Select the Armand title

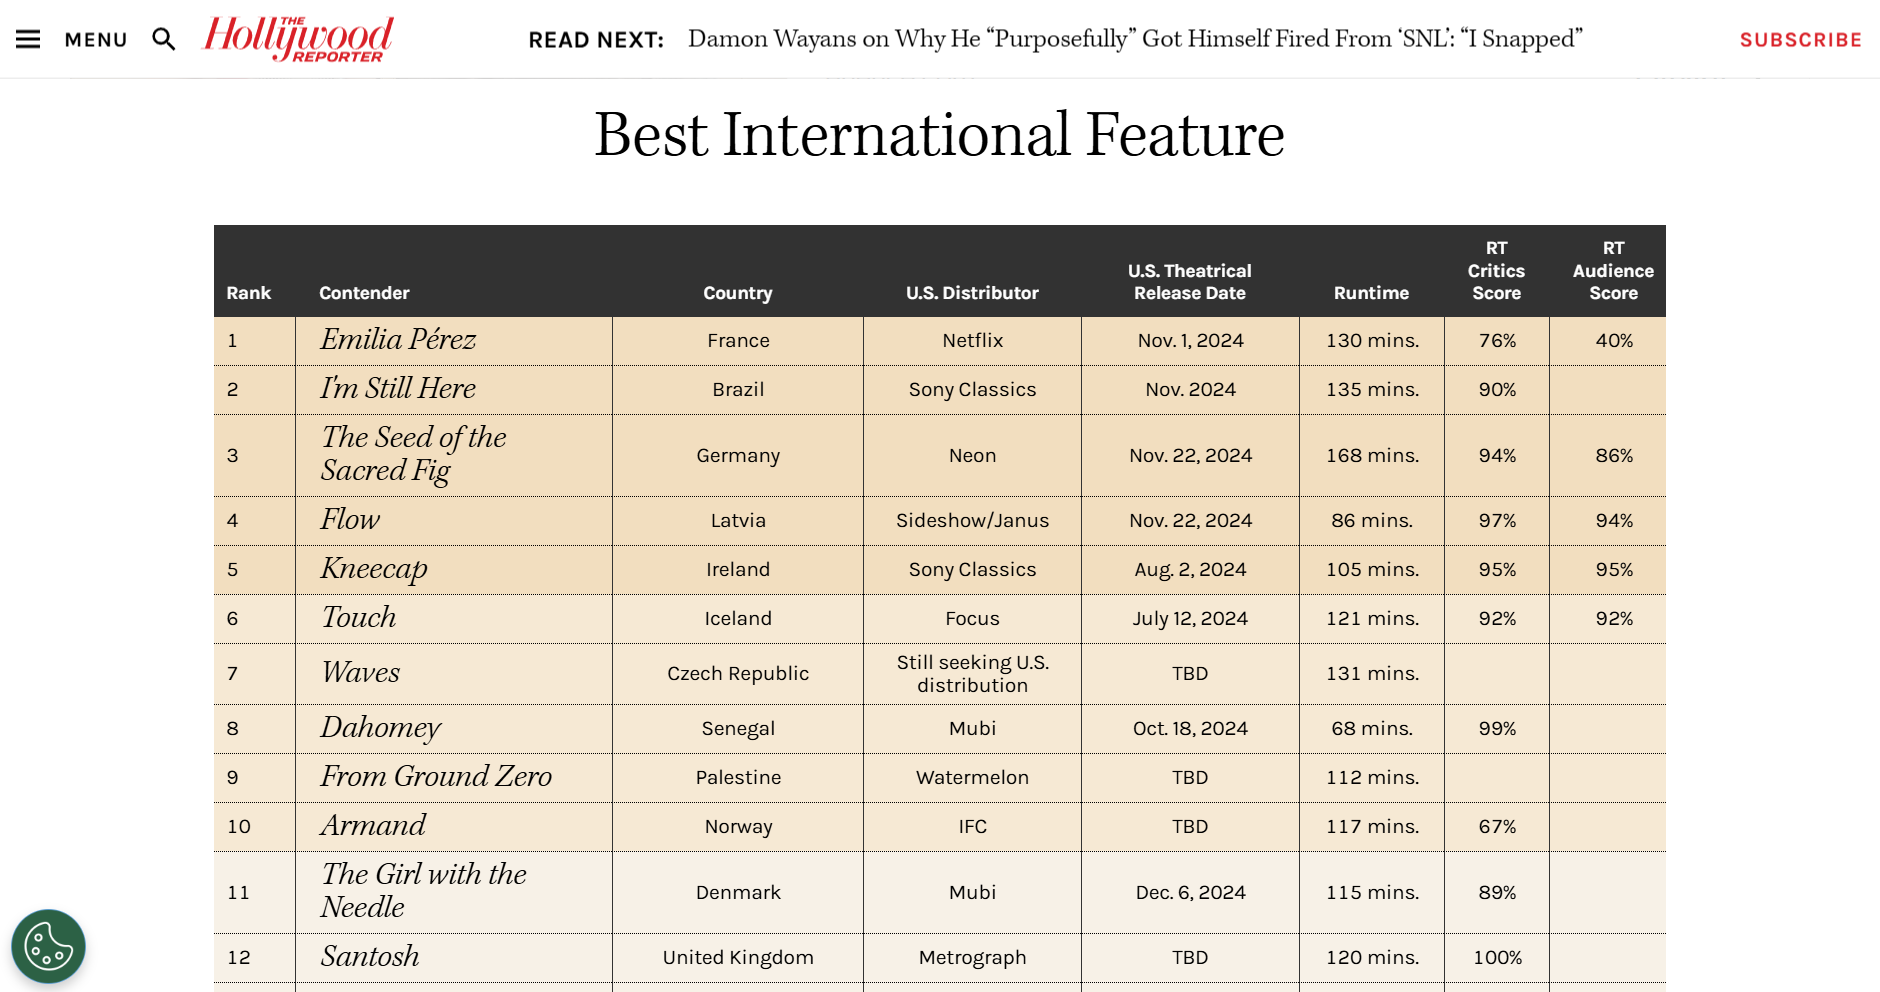point(373,825)
